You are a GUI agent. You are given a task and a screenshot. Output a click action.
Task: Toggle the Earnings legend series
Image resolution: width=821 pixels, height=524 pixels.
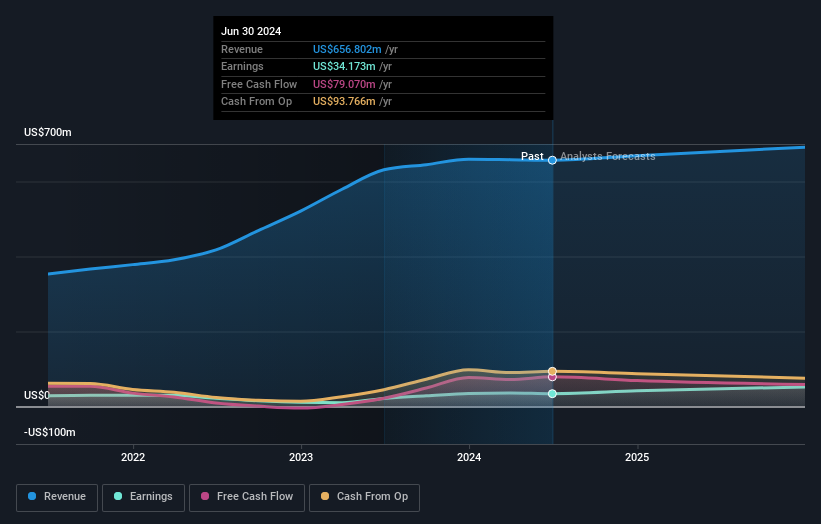(143, 497)
